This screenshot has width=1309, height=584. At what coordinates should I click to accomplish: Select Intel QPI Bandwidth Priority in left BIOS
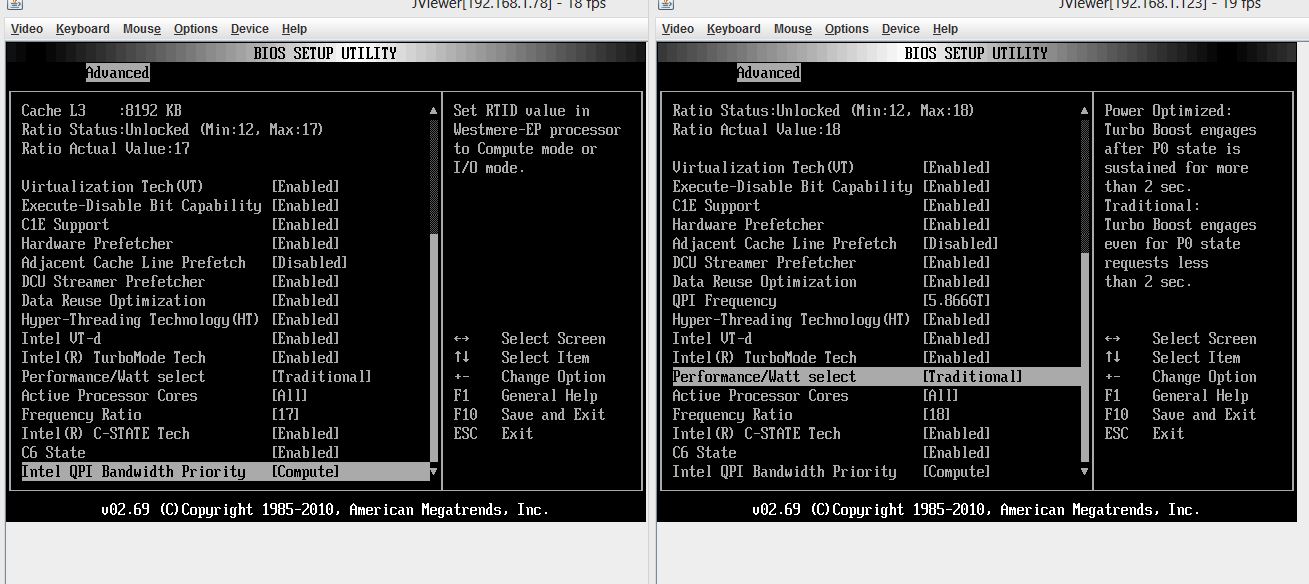tap(226, 472)
